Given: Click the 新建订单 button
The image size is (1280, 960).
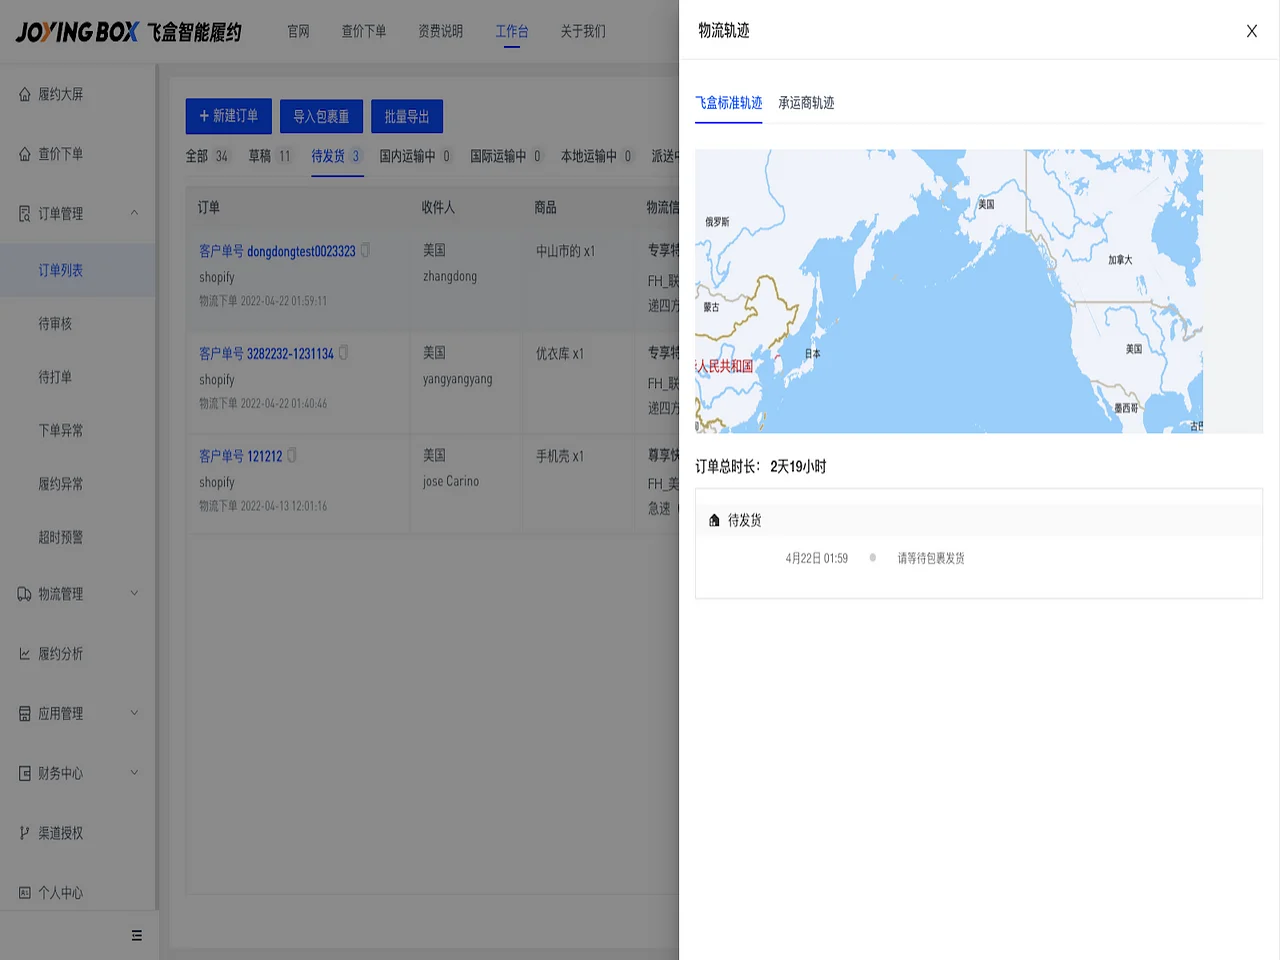Looking at the screenshot, I should point(228,116).
